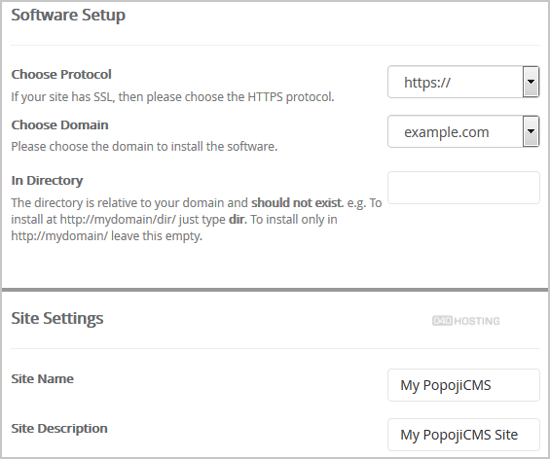Click the example.com domain select box
The image size is (550, 459).
(x=463, y=131)
